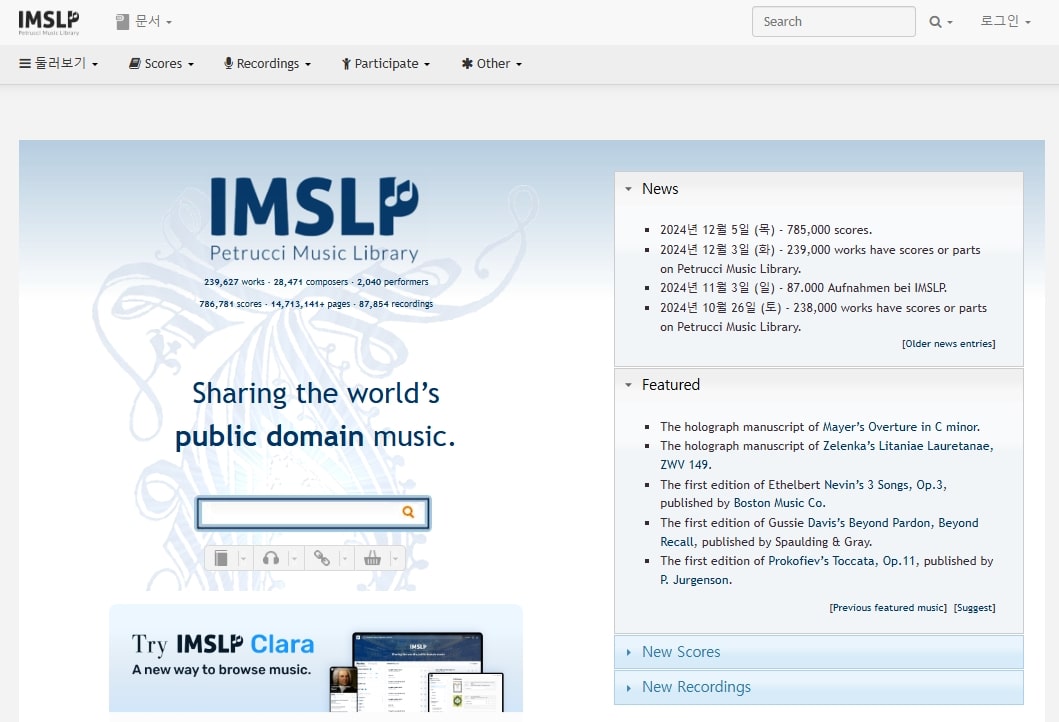Collapse the News section
The width and height of the screenshot is (1059, 722).
tap(652, 189)
